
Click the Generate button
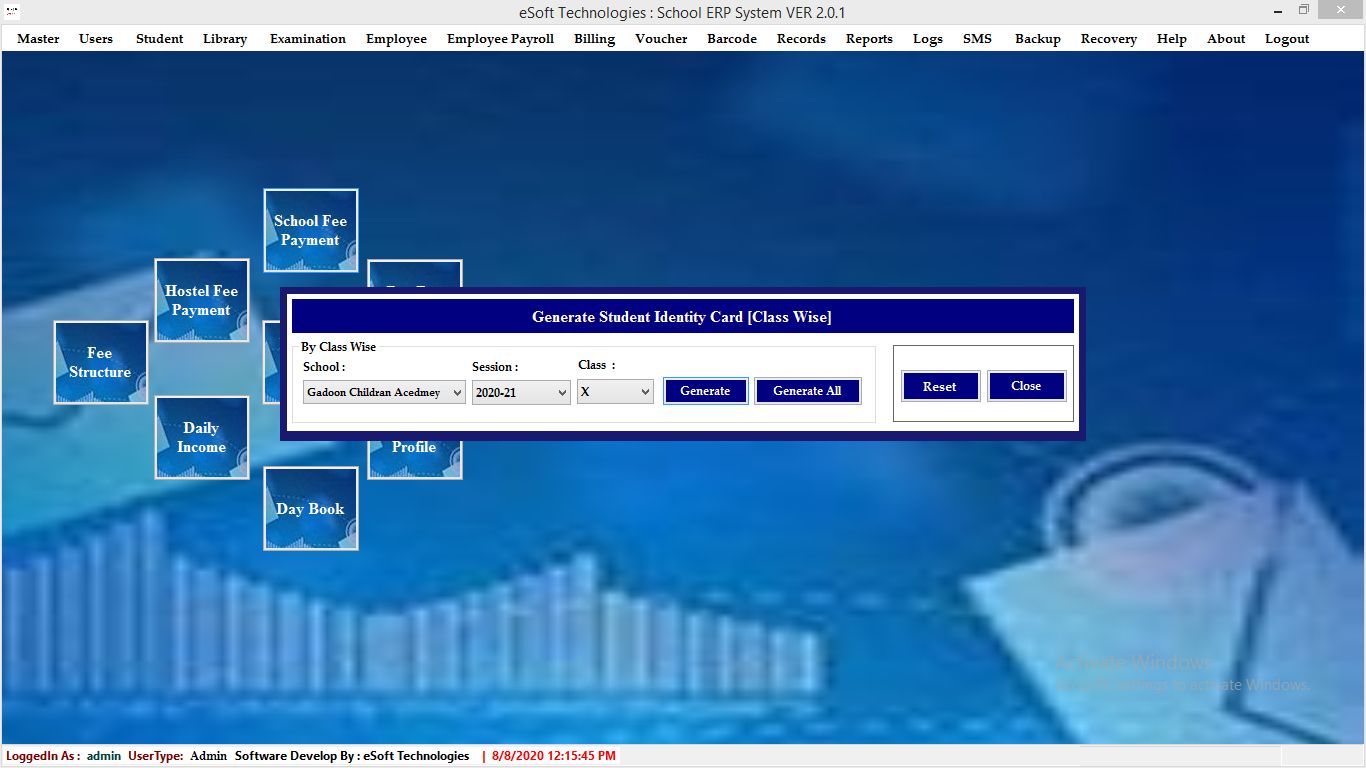coord(705,391)
